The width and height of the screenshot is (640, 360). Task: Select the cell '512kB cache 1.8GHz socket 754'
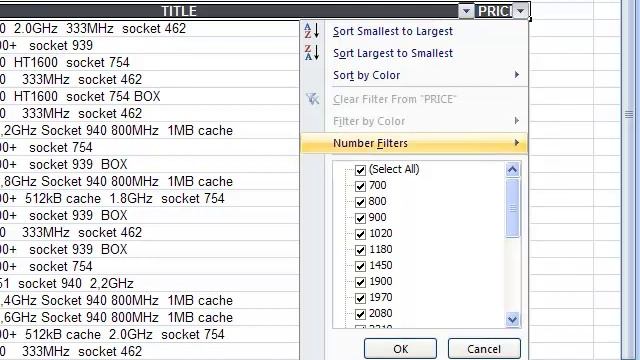pyautogui.click(x=149, y=198)
